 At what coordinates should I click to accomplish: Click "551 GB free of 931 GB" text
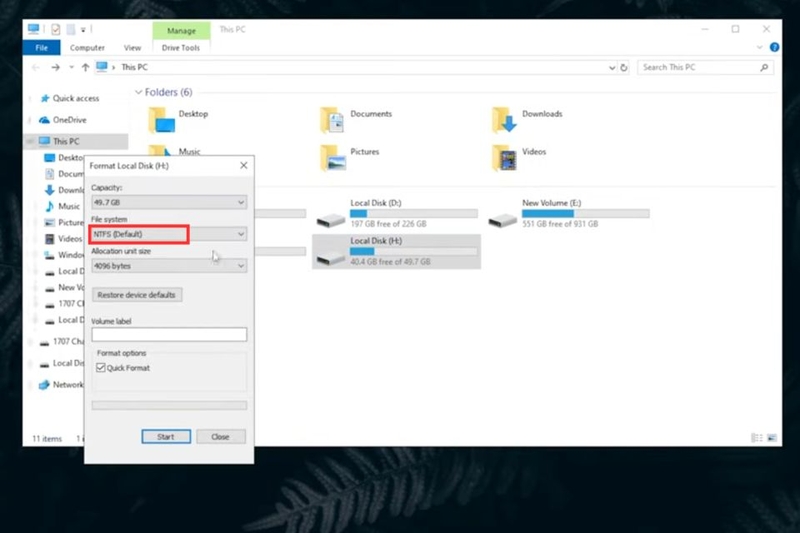point(560,224)
